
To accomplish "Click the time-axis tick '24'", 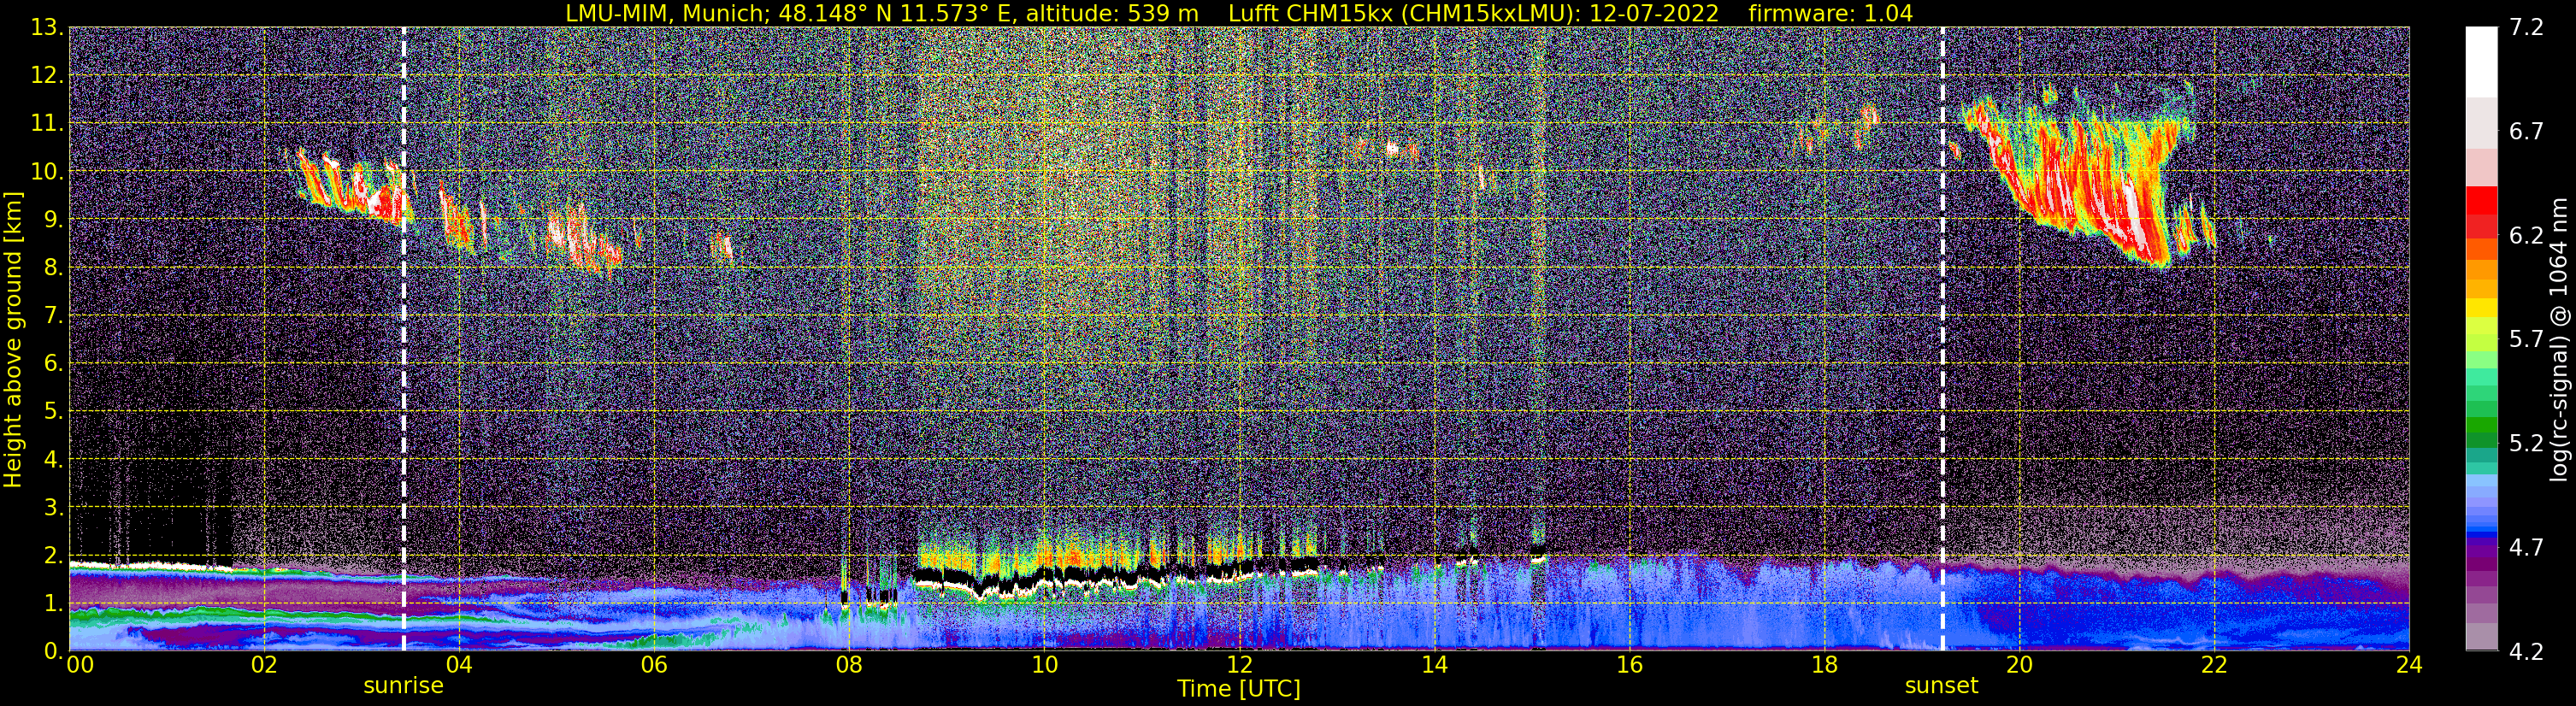I will click(2409, 665).
